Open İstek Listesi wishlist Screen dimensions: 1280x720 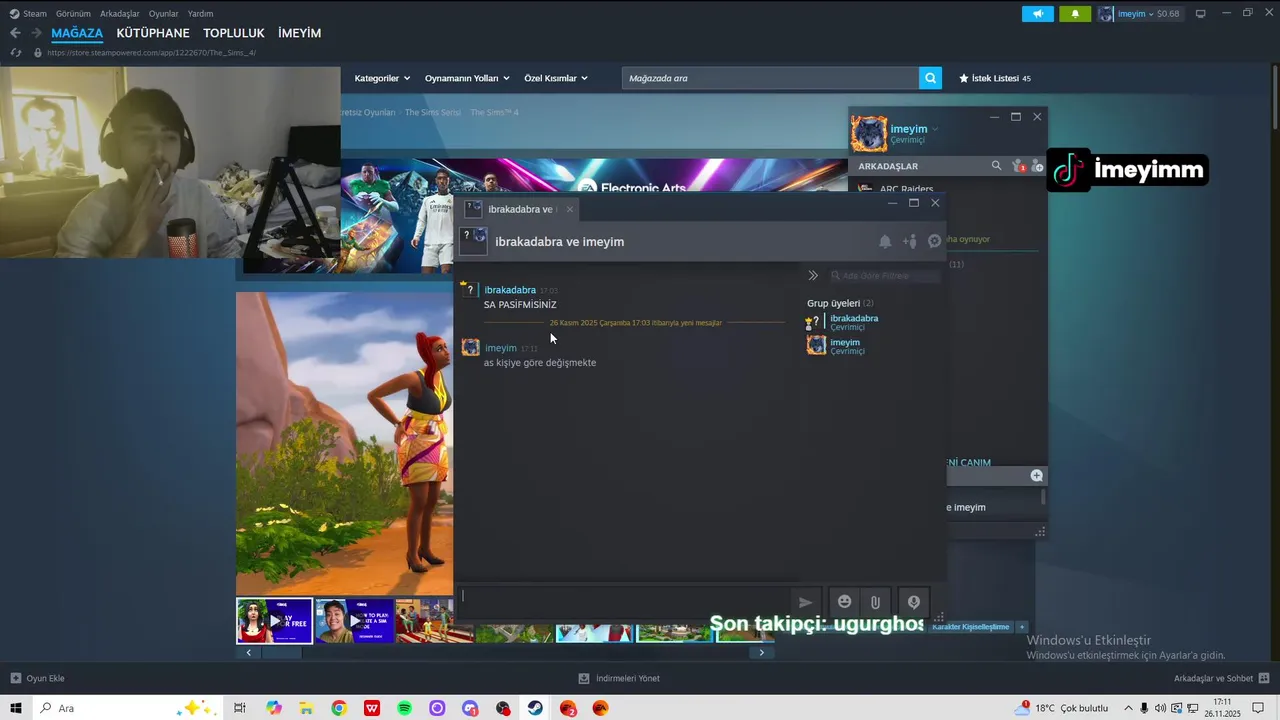point(995,78)
